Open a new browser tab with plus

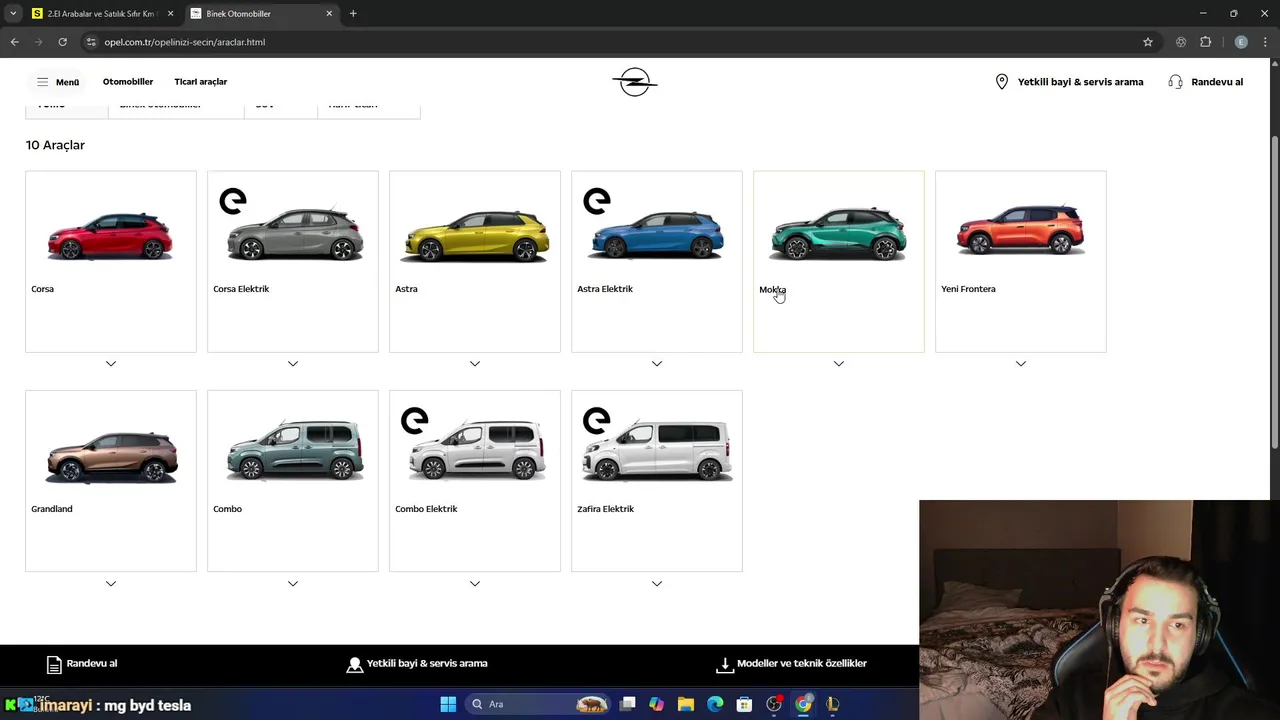pyautogui.click(x=353, y=14)
